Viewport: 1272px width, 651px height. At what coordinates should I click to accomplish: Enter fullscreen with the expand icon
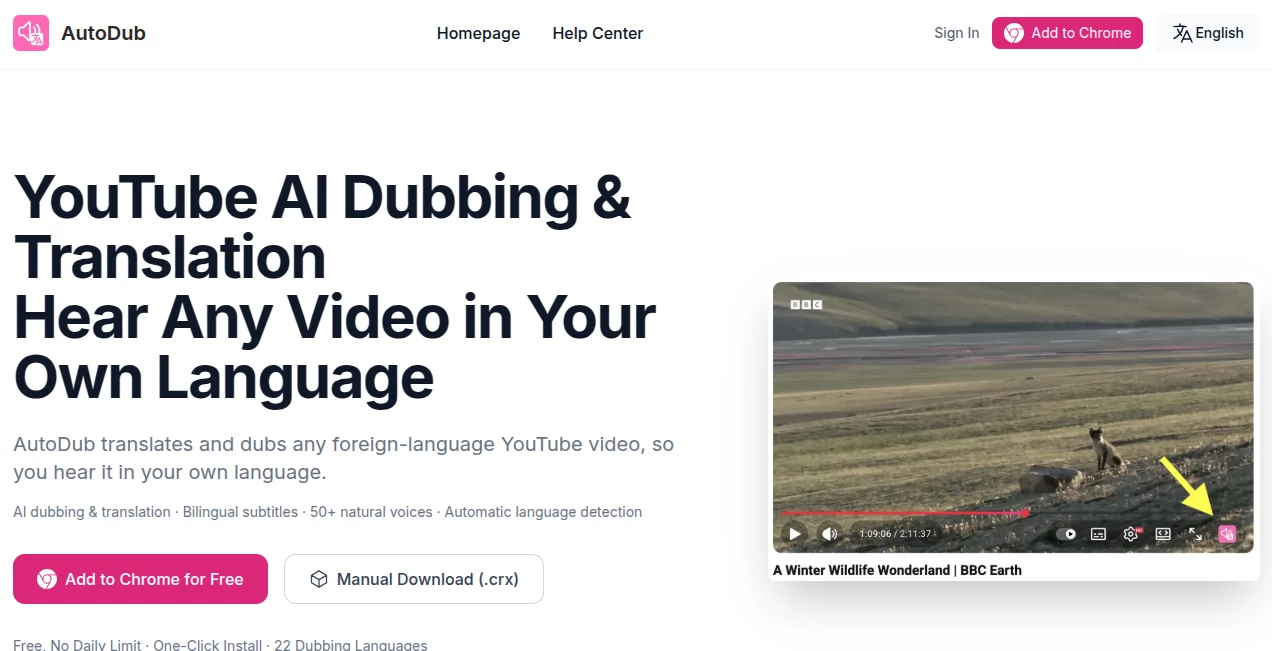(1195, 534)
